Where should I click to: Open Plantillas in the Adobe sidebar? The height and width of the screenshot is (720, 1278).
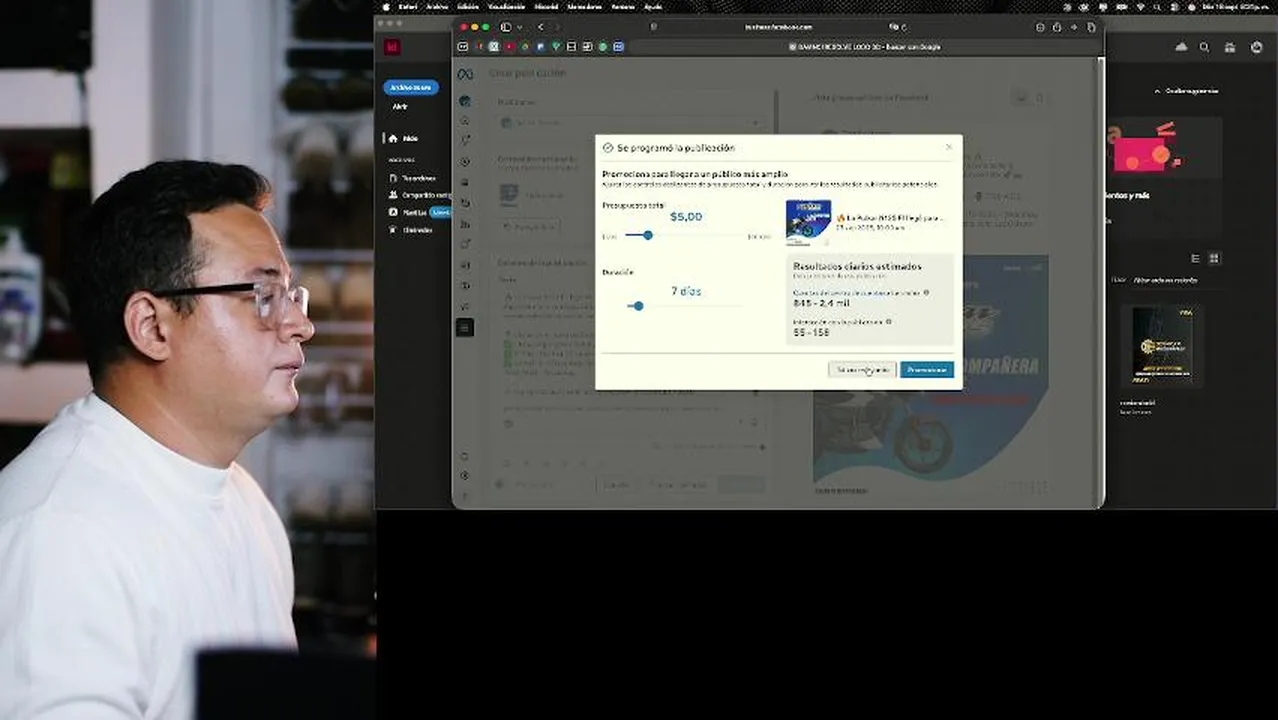click(408, 212)
